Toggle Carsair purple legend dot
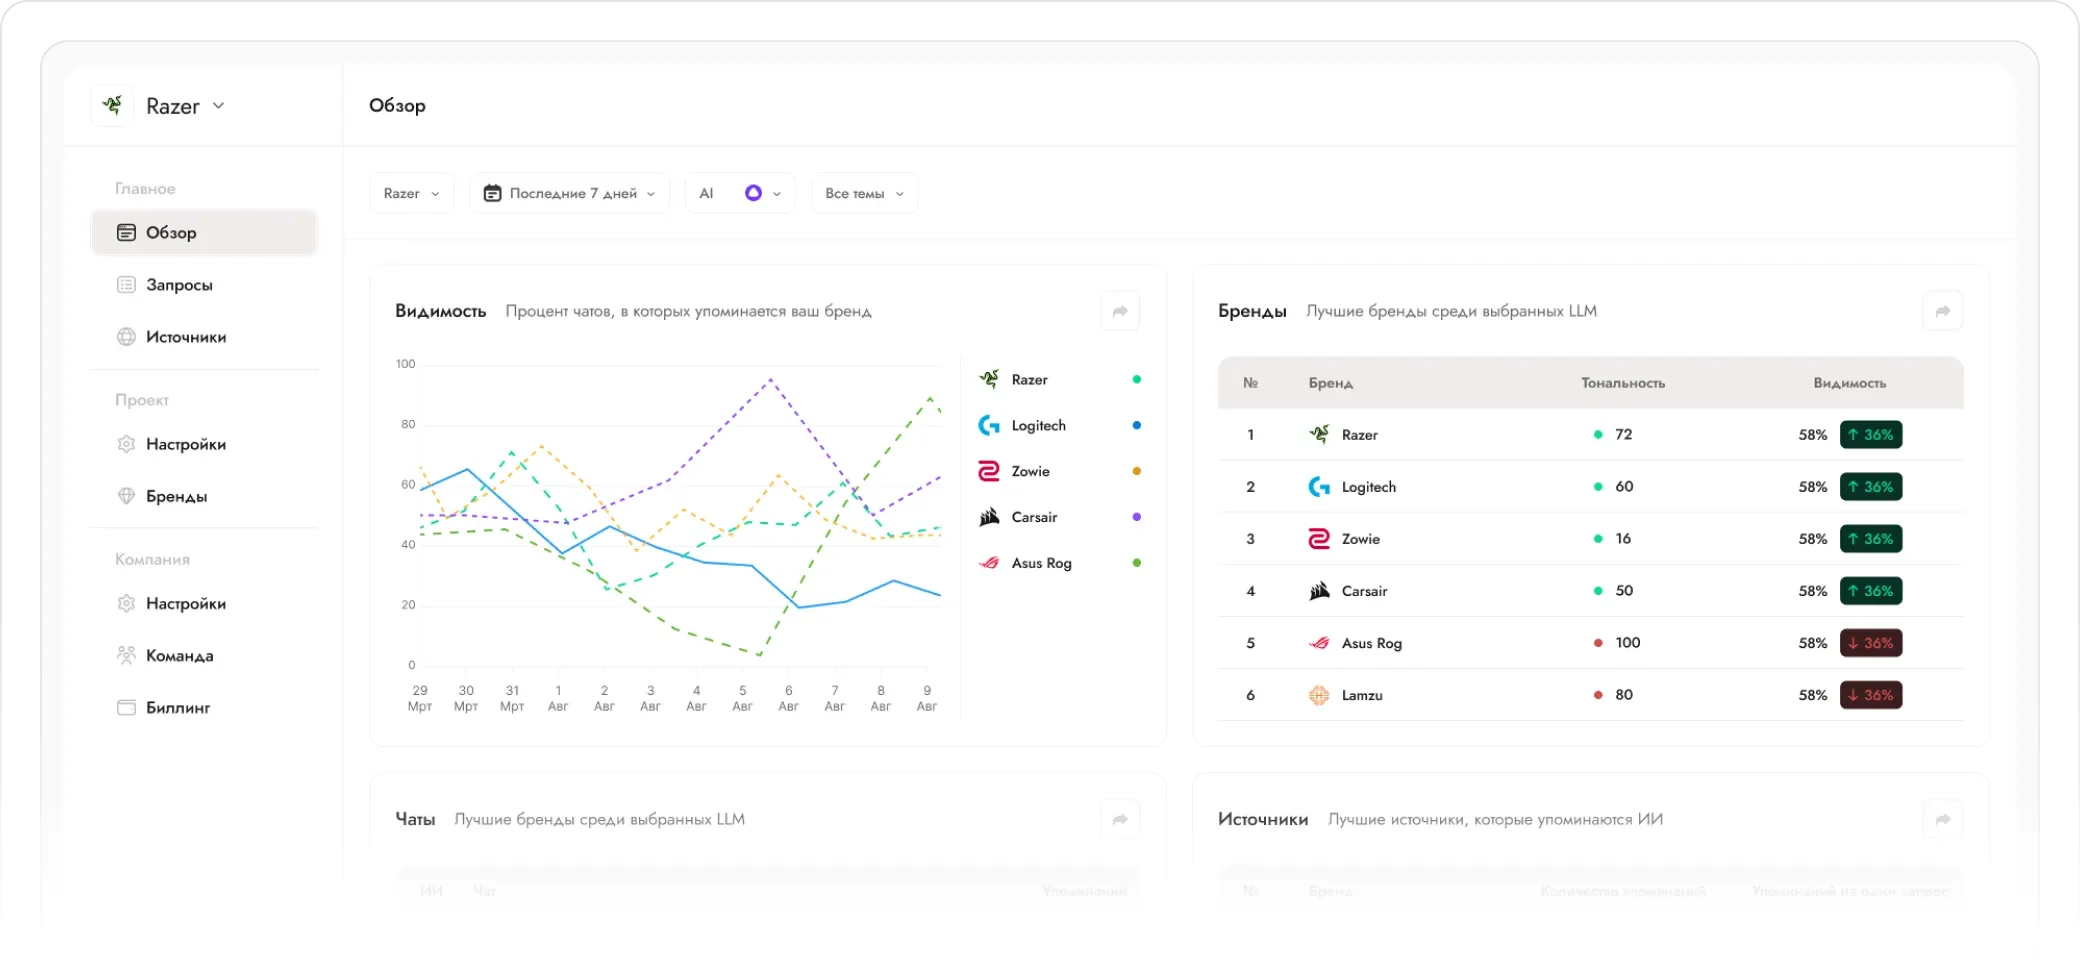Viewport: 2080px width, 976px height. point(1136,517)
